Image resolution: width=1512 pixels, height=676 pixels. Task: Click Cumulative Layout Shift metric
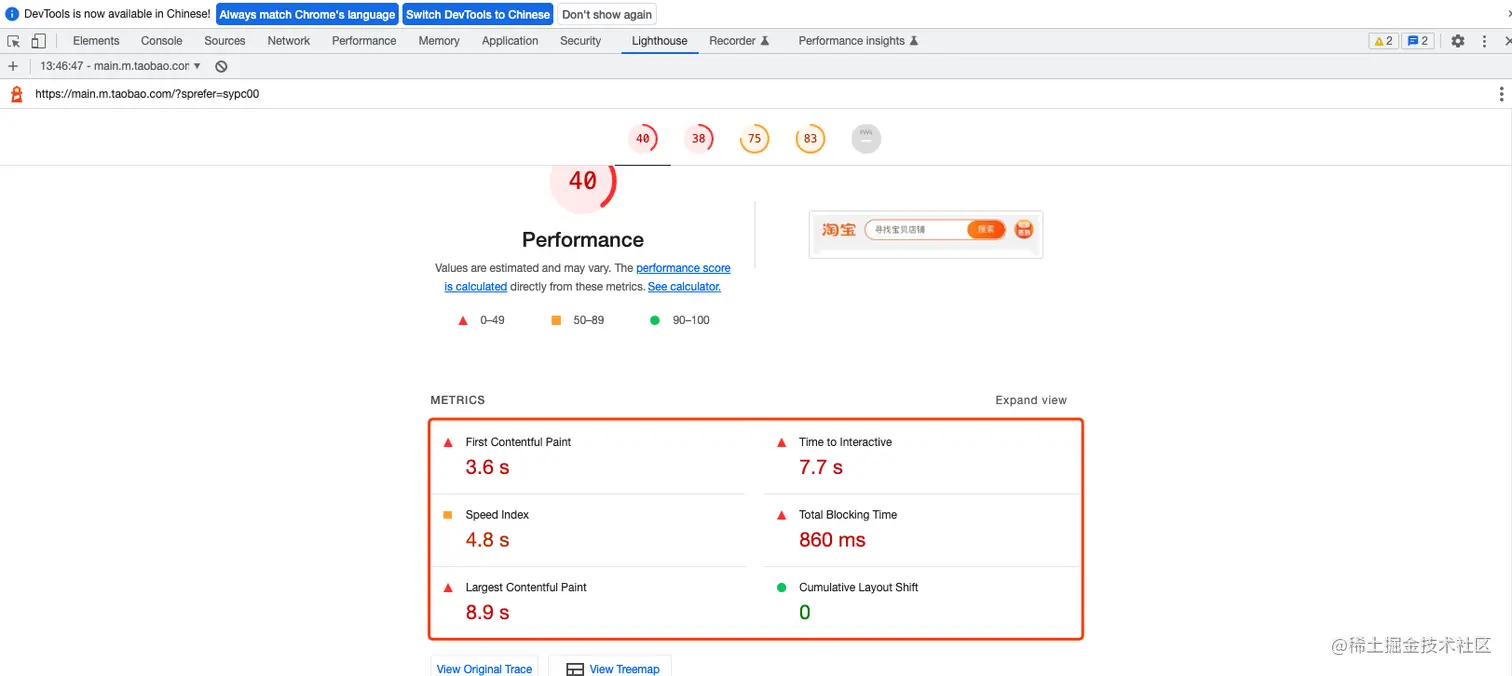922,602
